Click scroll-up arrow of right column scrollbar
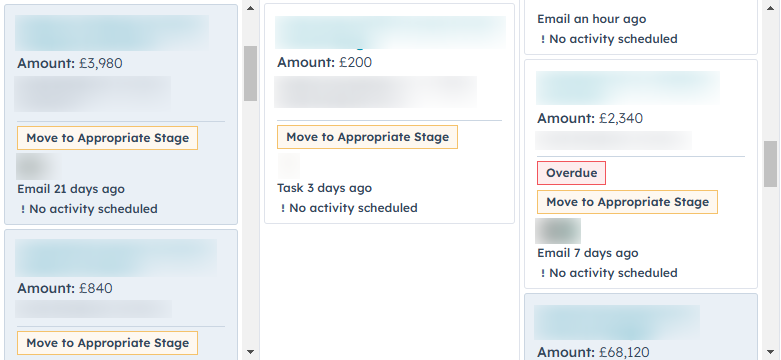The height and width of the screenshot is (360, 781). point(771,8)
